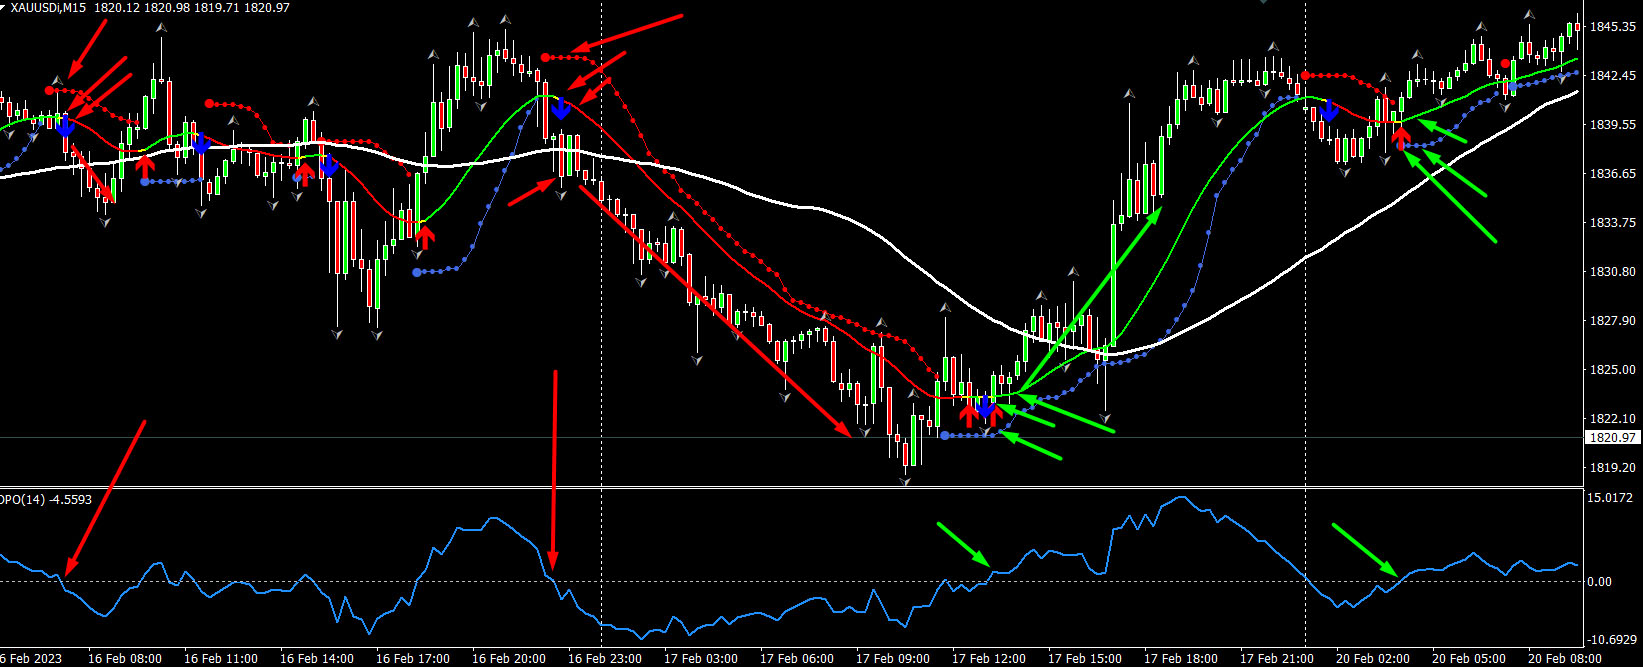Click the 16 Feb 20:00 time label
The image size is (1643, 667).
click(509, 659)
